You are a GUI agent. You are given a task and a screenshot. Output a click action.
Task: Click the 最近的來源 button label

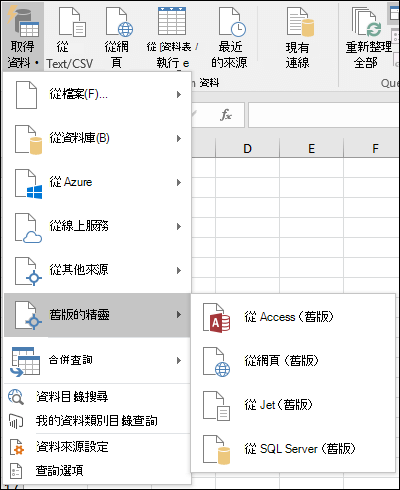click(x=229, y=55)
